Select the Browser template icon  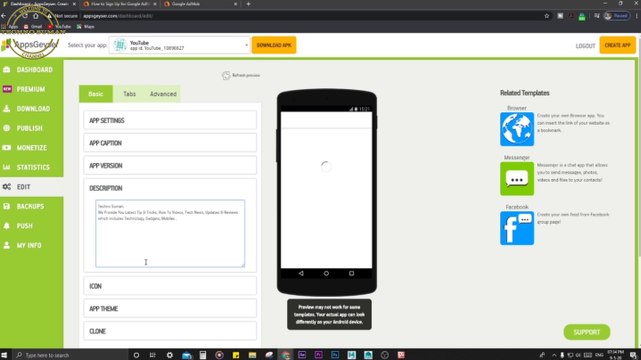(517, 129)
